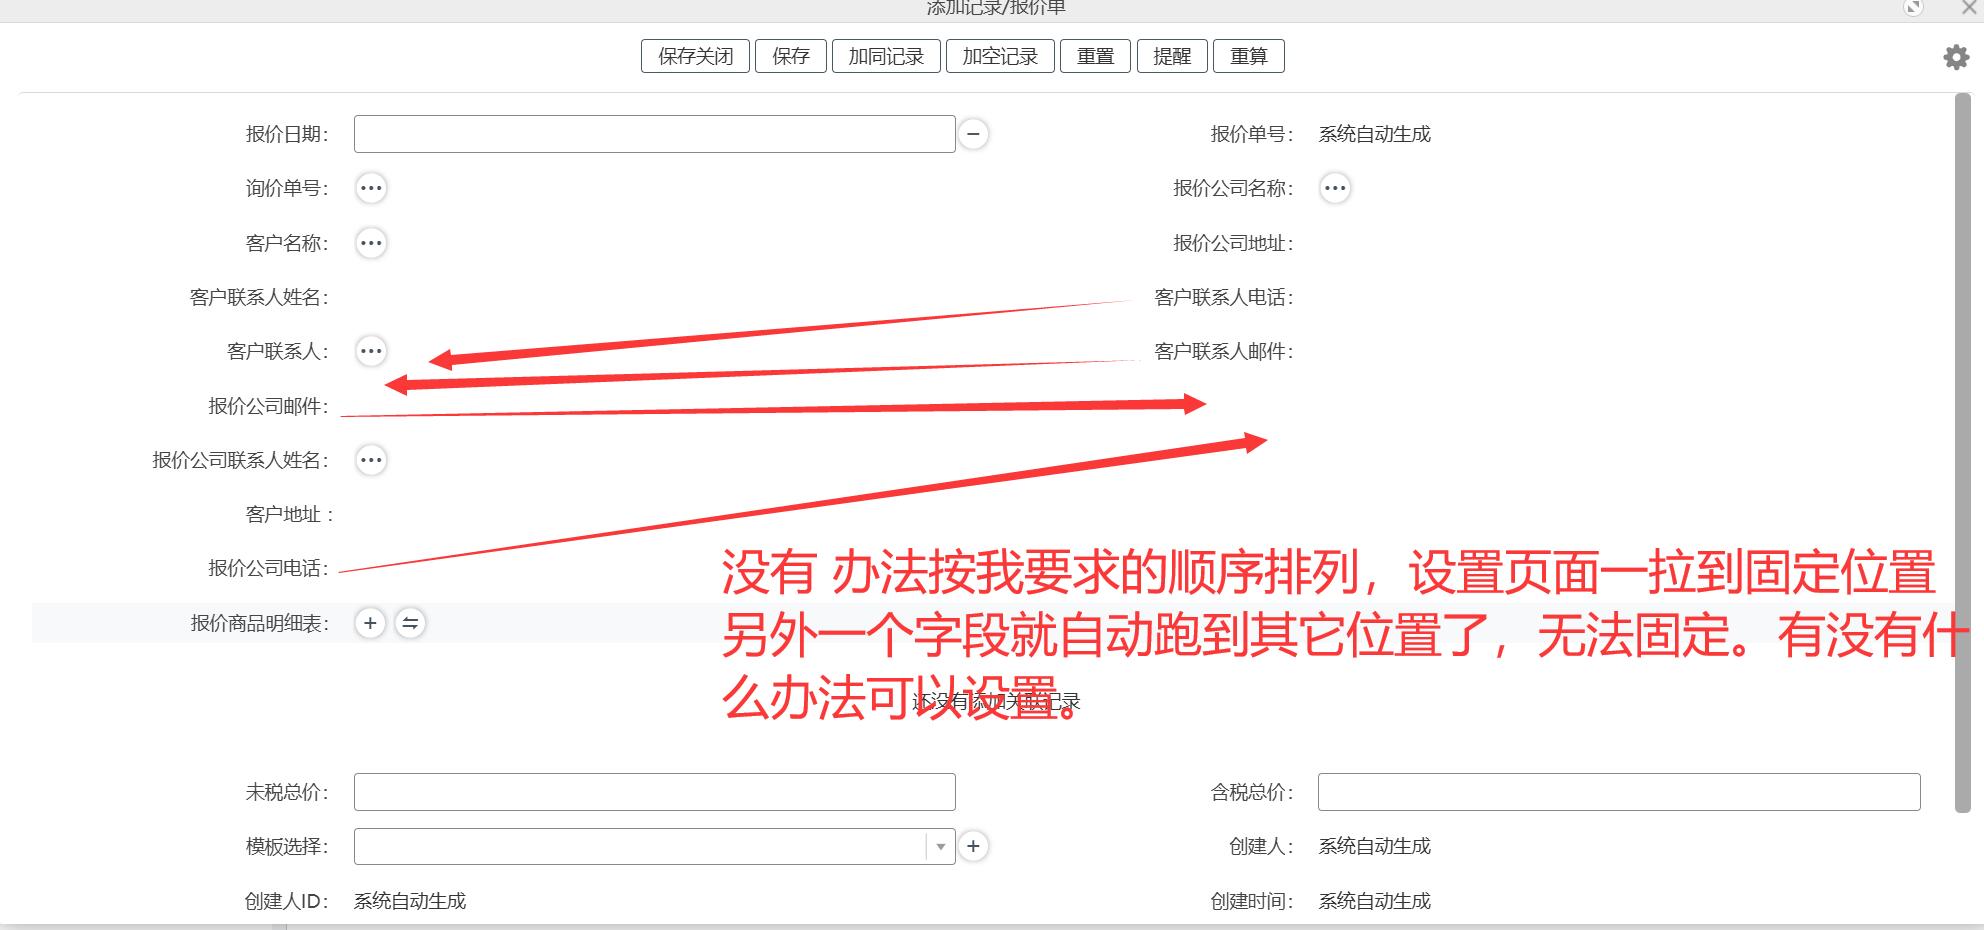This screenshot has height=930, width=1984.
Task: Expand the 报价日期 date picker field
Action: pyautogui.click(x=654, y=133)
